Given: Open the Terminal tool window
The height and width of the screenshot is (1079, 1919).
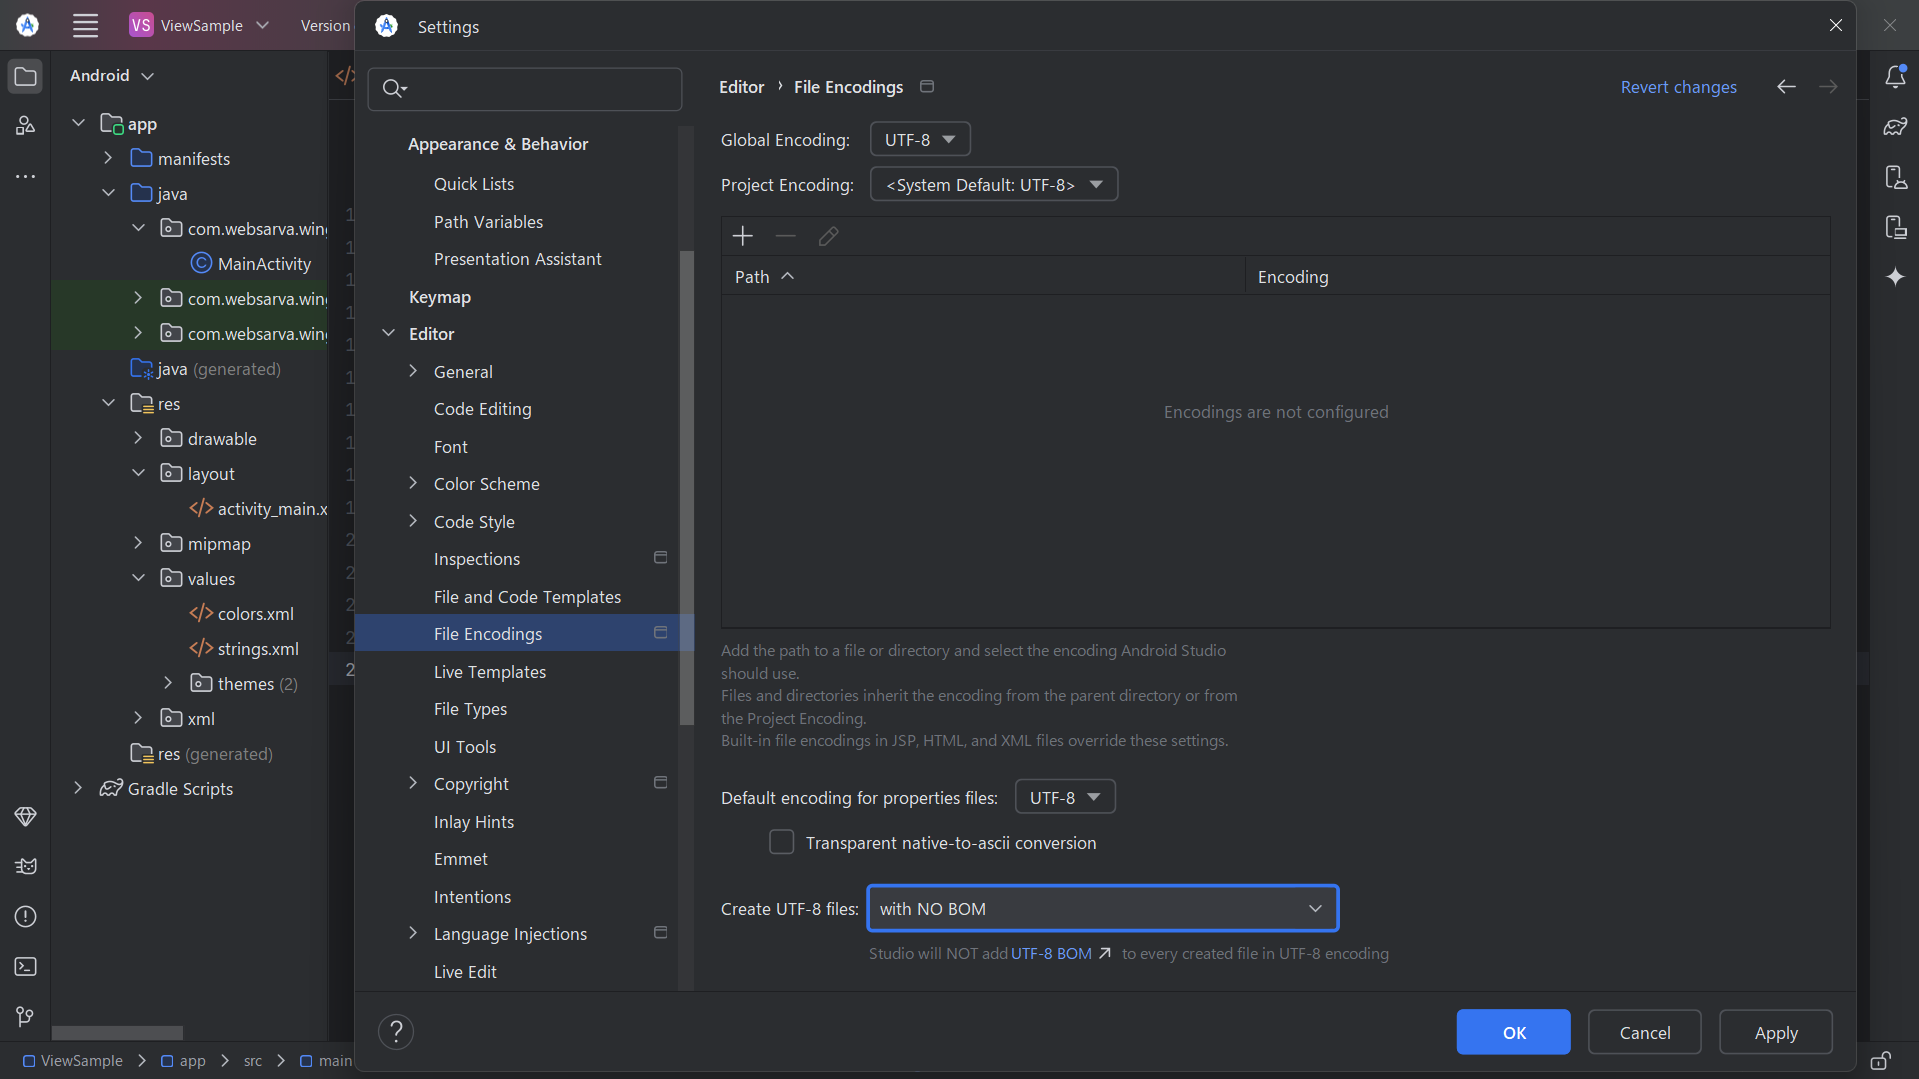Looking at the screenshot, I should point(25,967).
